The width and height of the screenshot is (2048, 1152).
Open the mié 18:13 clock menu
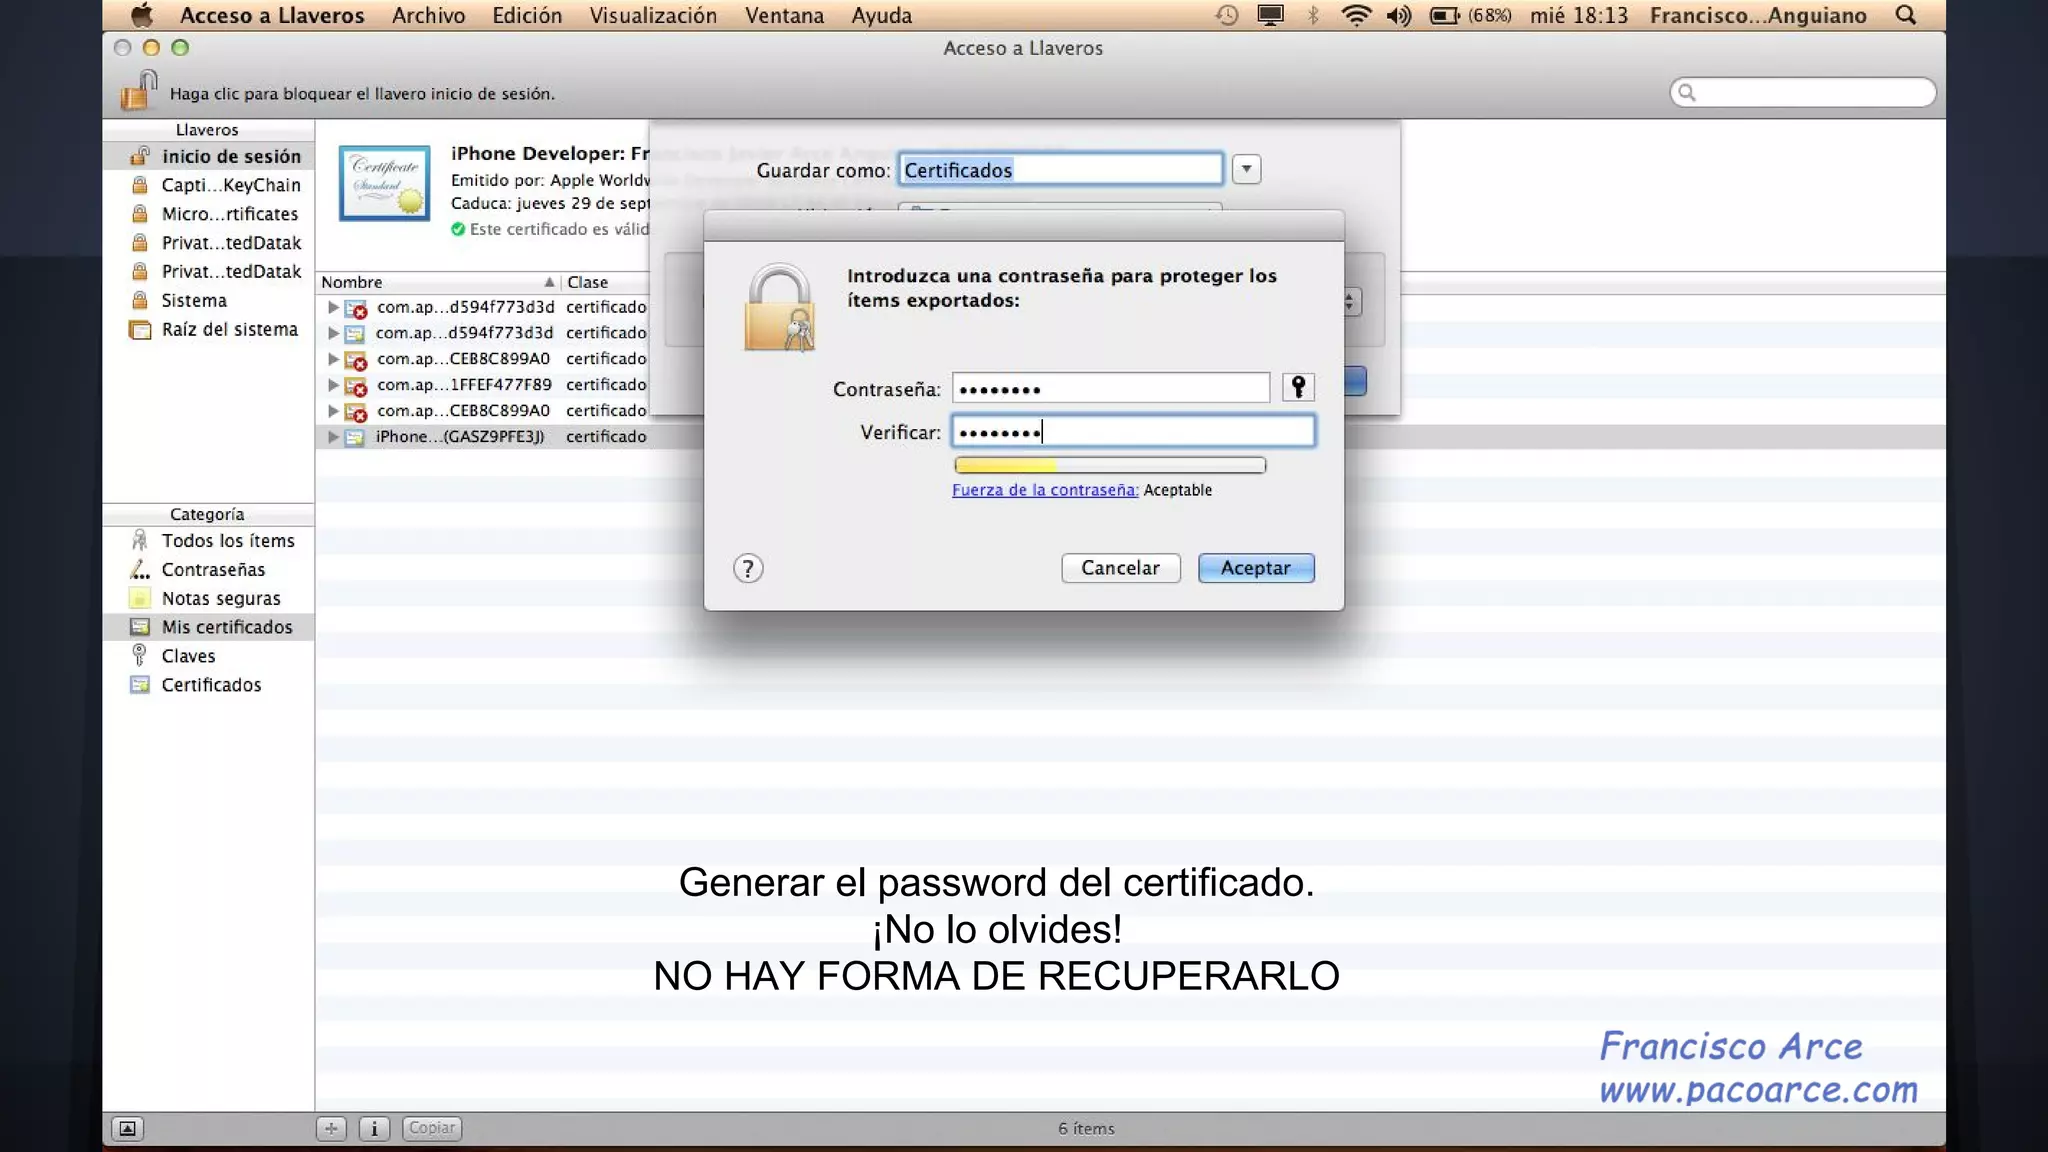(x=1579, y=15)
